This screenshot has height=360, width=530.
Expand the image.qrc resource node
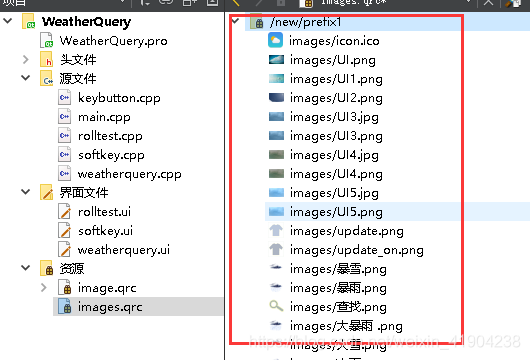click(x=44, y=288)
